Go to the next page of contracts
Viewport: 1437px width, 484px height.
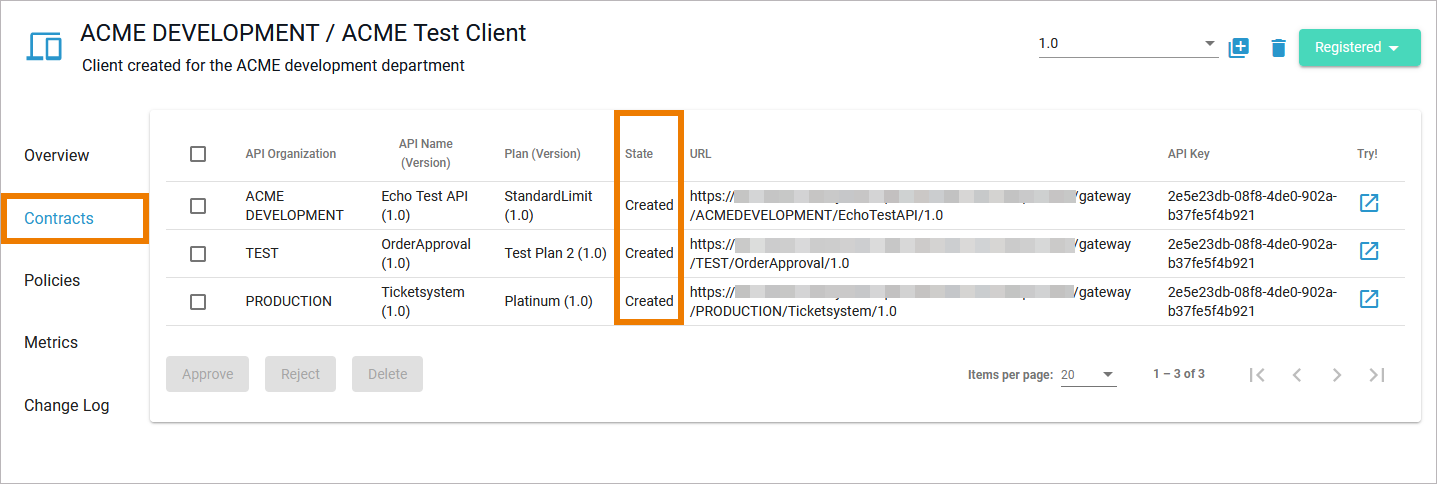tap(1337, 375)
